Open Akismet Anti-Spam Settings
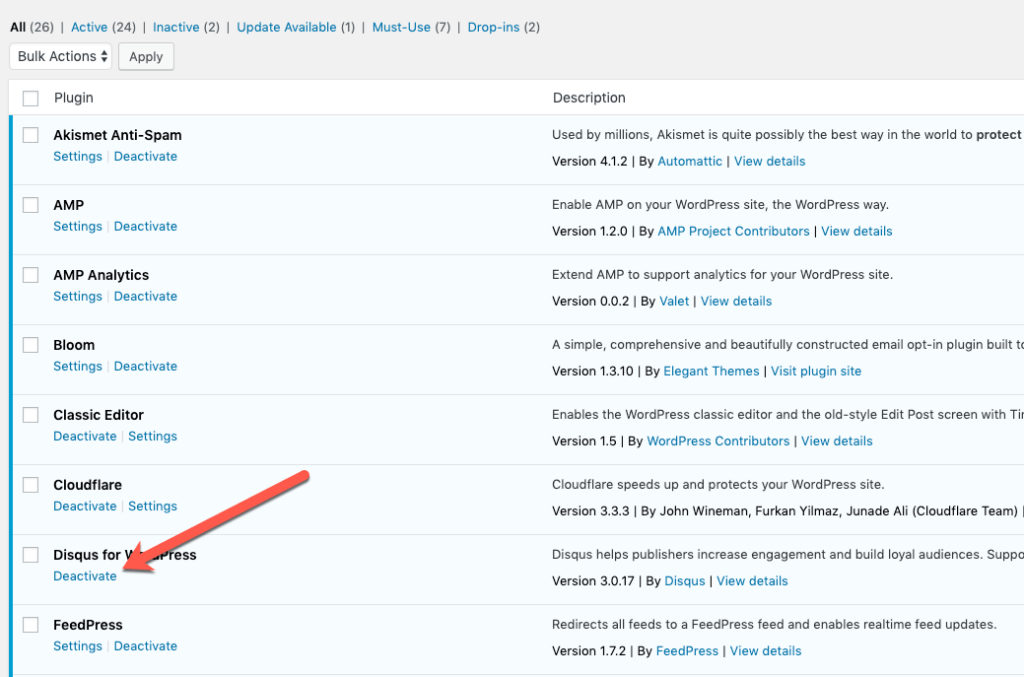The height and width of the screenshot is (677, 1024). [78, 156]
